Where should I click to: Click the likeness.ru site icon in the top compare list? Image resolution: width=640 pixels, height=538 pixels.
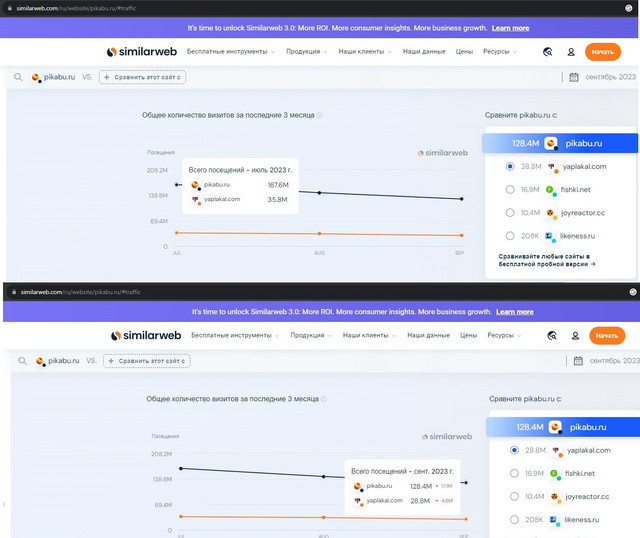pyautogui.click(x=550, y=236)
